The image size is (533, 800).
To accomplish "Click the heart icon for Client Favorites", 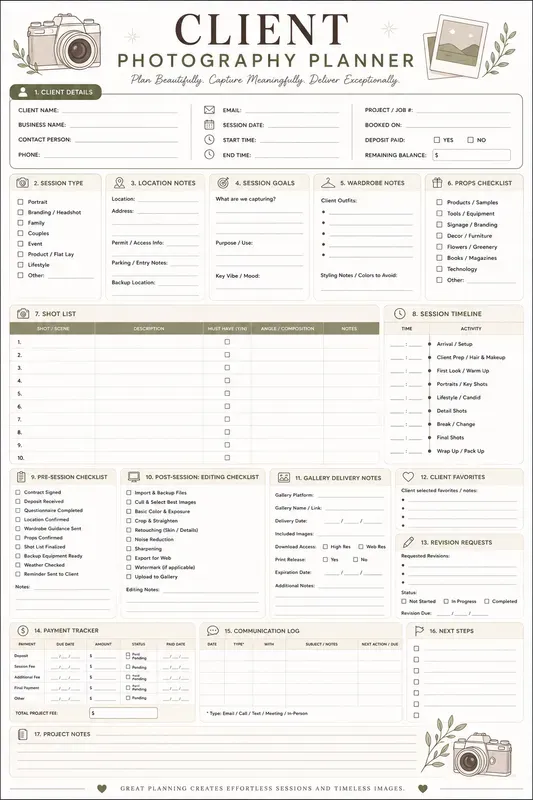I will 408,477.
